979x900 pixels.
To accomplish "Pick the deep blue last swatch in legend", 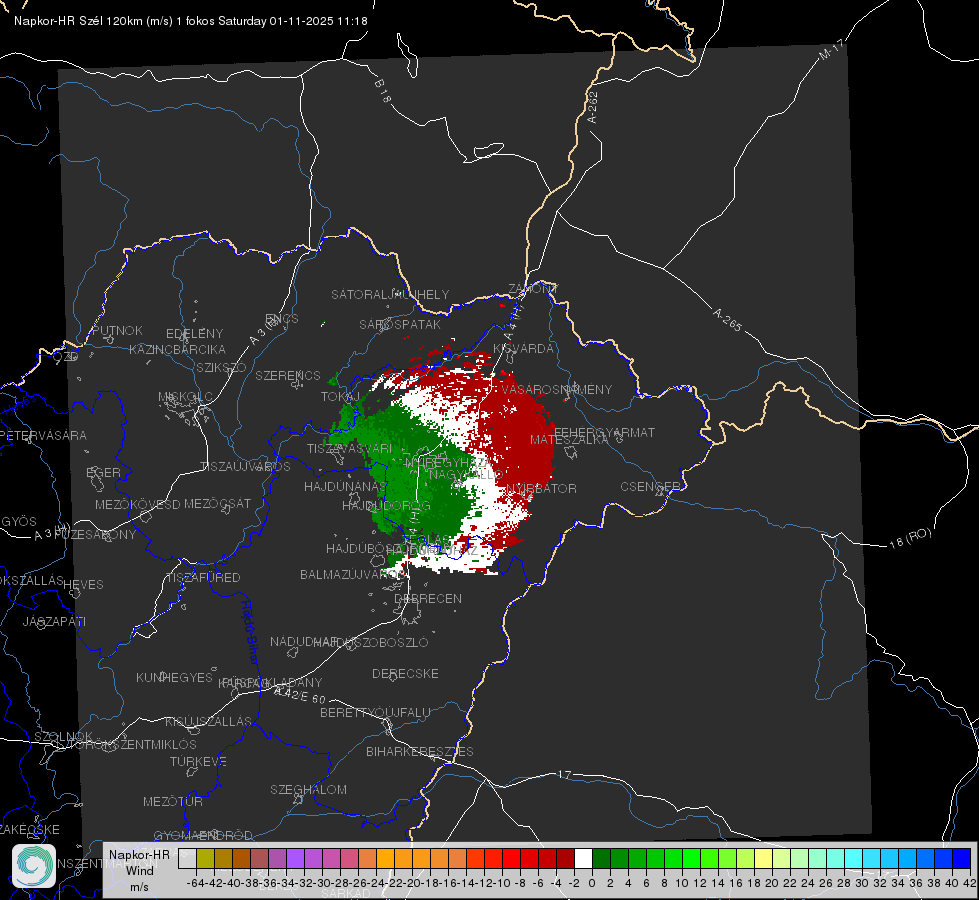I will [962, 859].
